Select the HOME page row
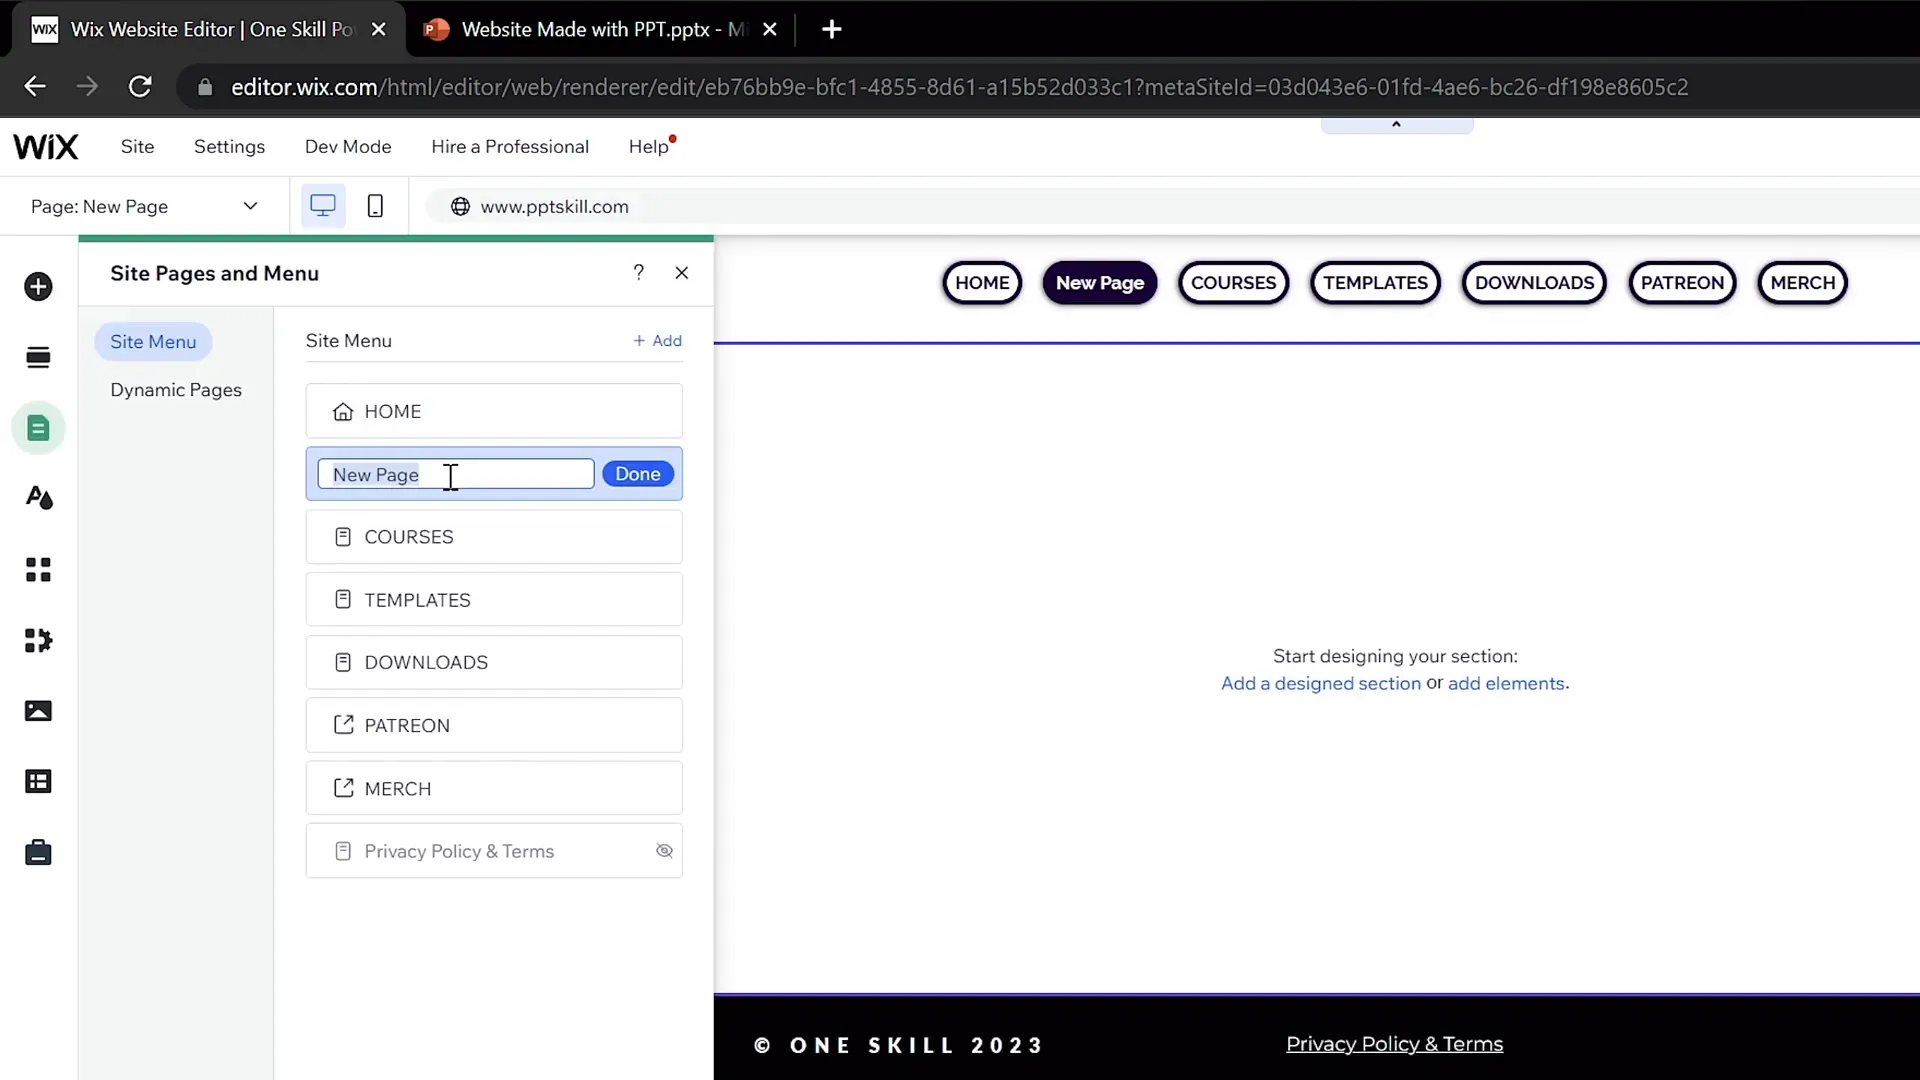The height and width of the screenshot is (1080, 1920). pyautogui.click(x=494, y=412)
